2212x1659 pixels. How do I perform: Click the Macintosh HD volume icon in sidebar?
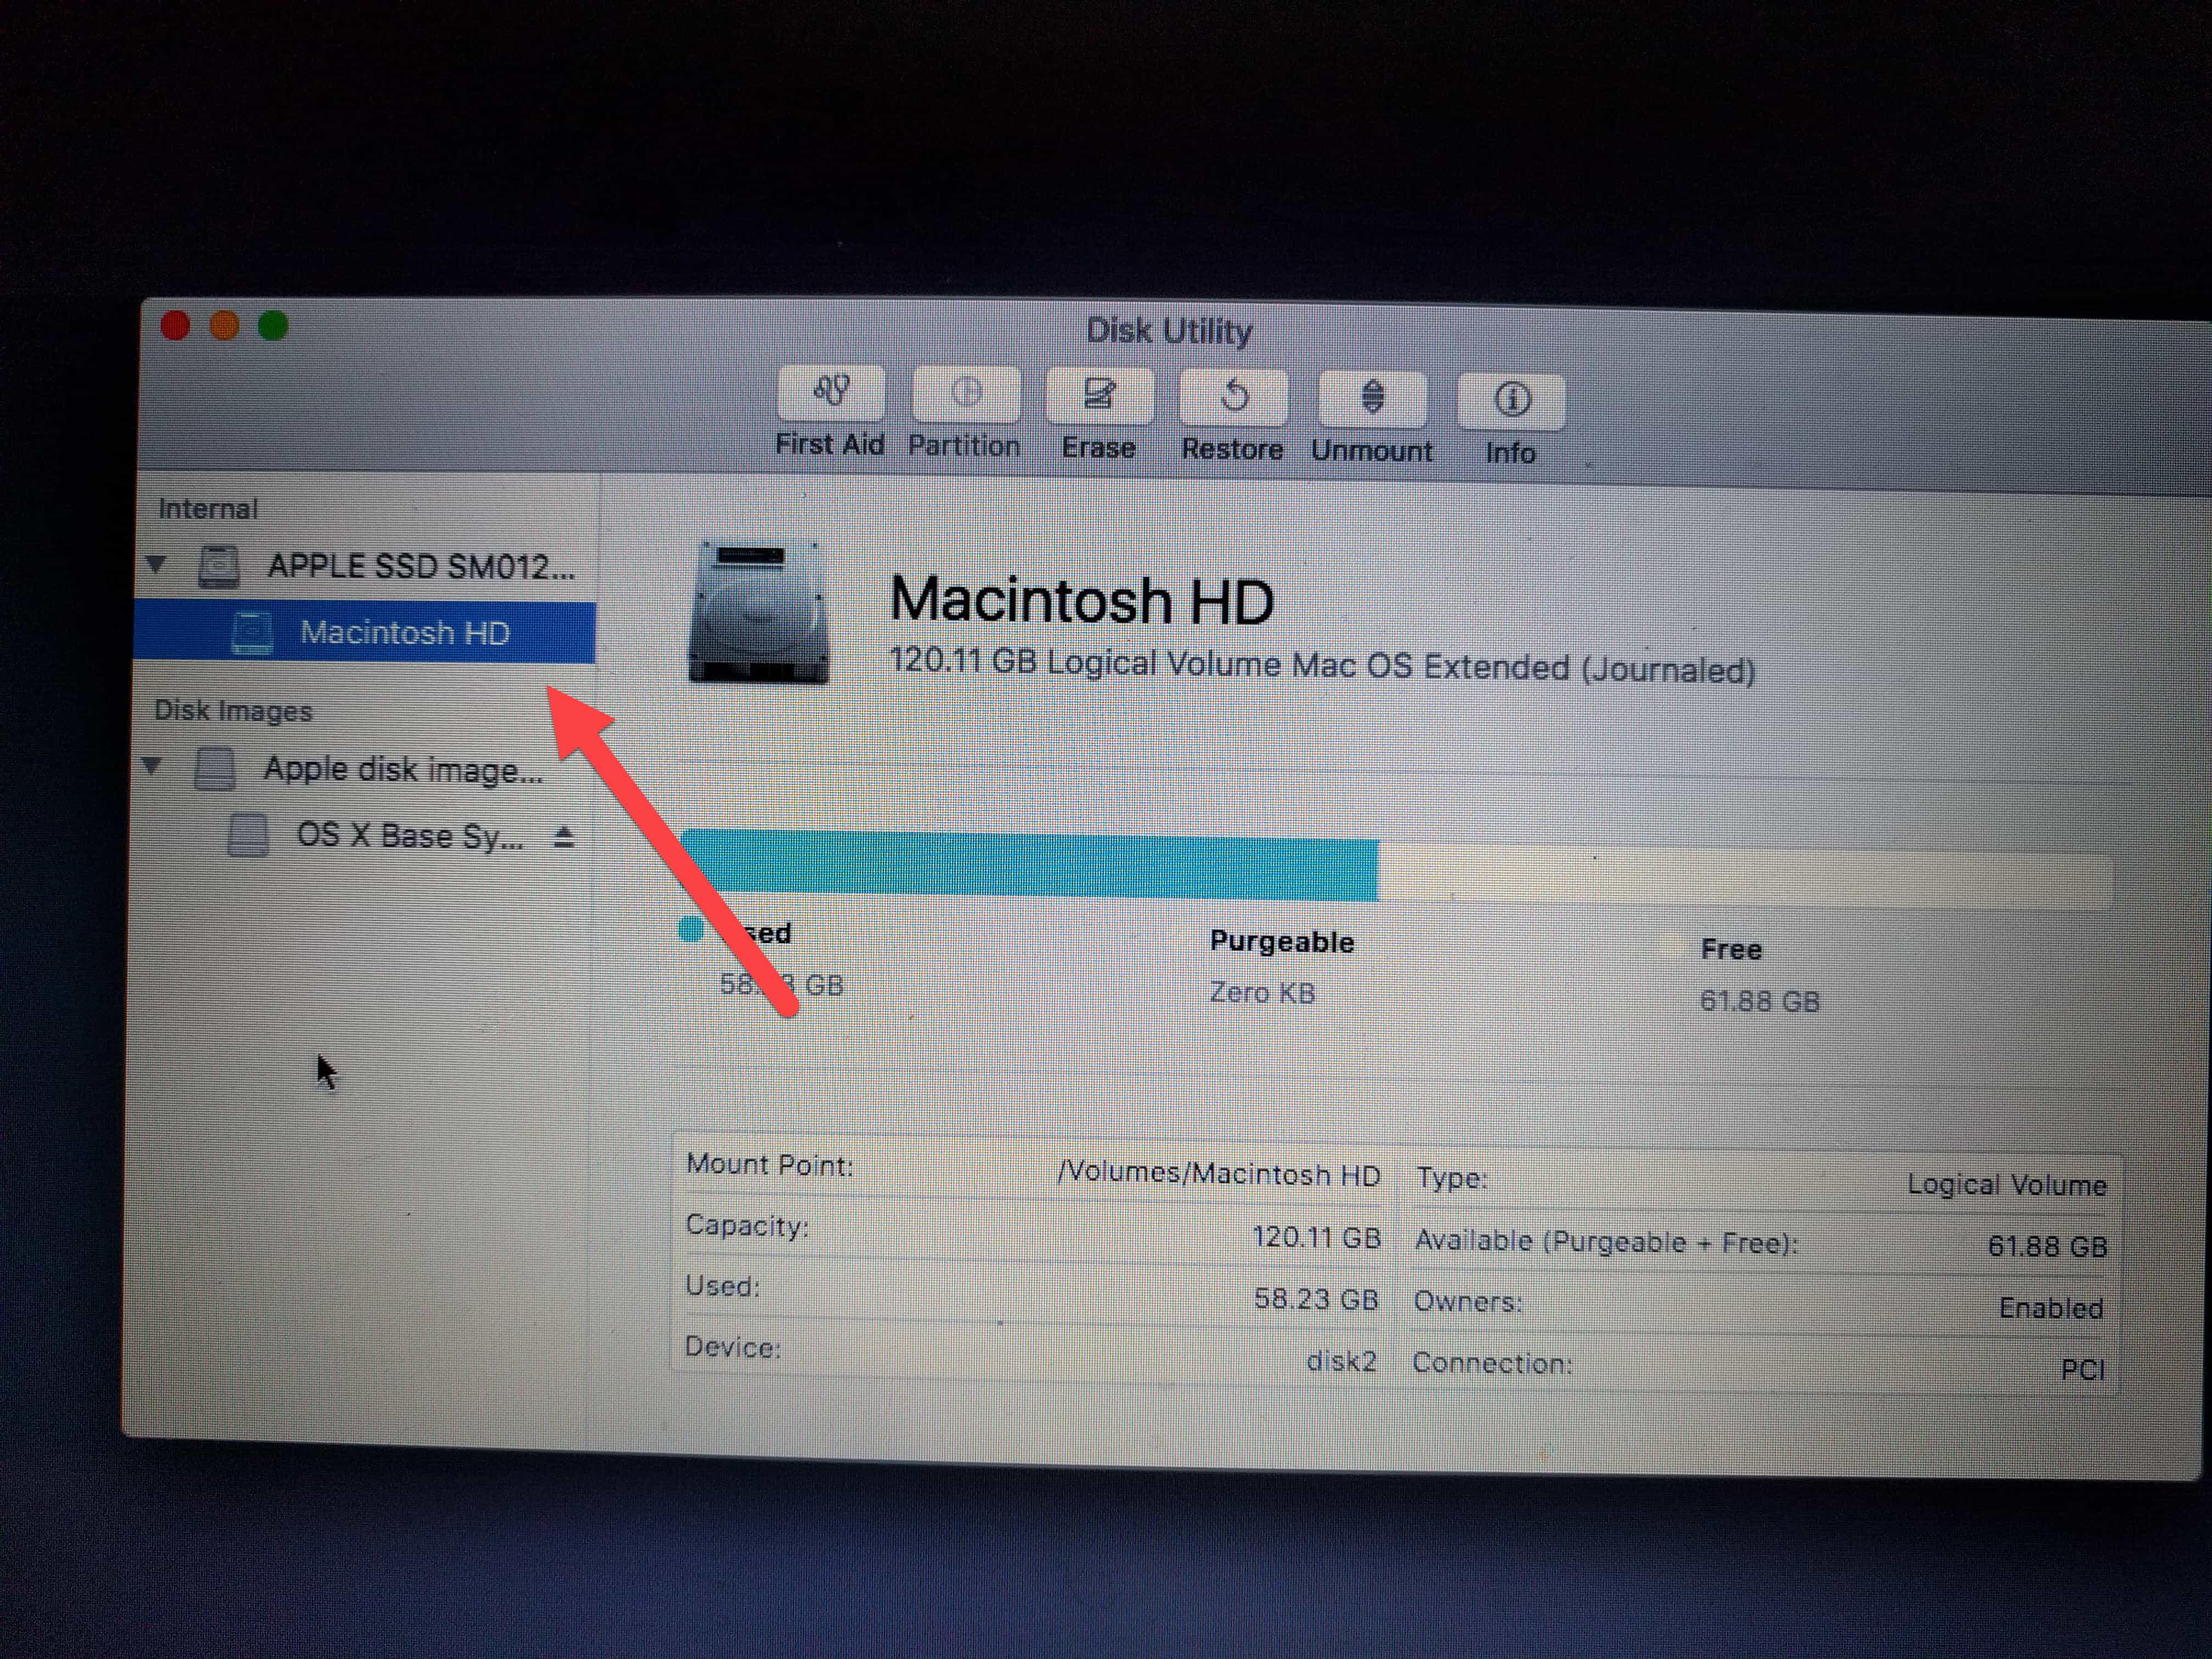click(251, 632)
